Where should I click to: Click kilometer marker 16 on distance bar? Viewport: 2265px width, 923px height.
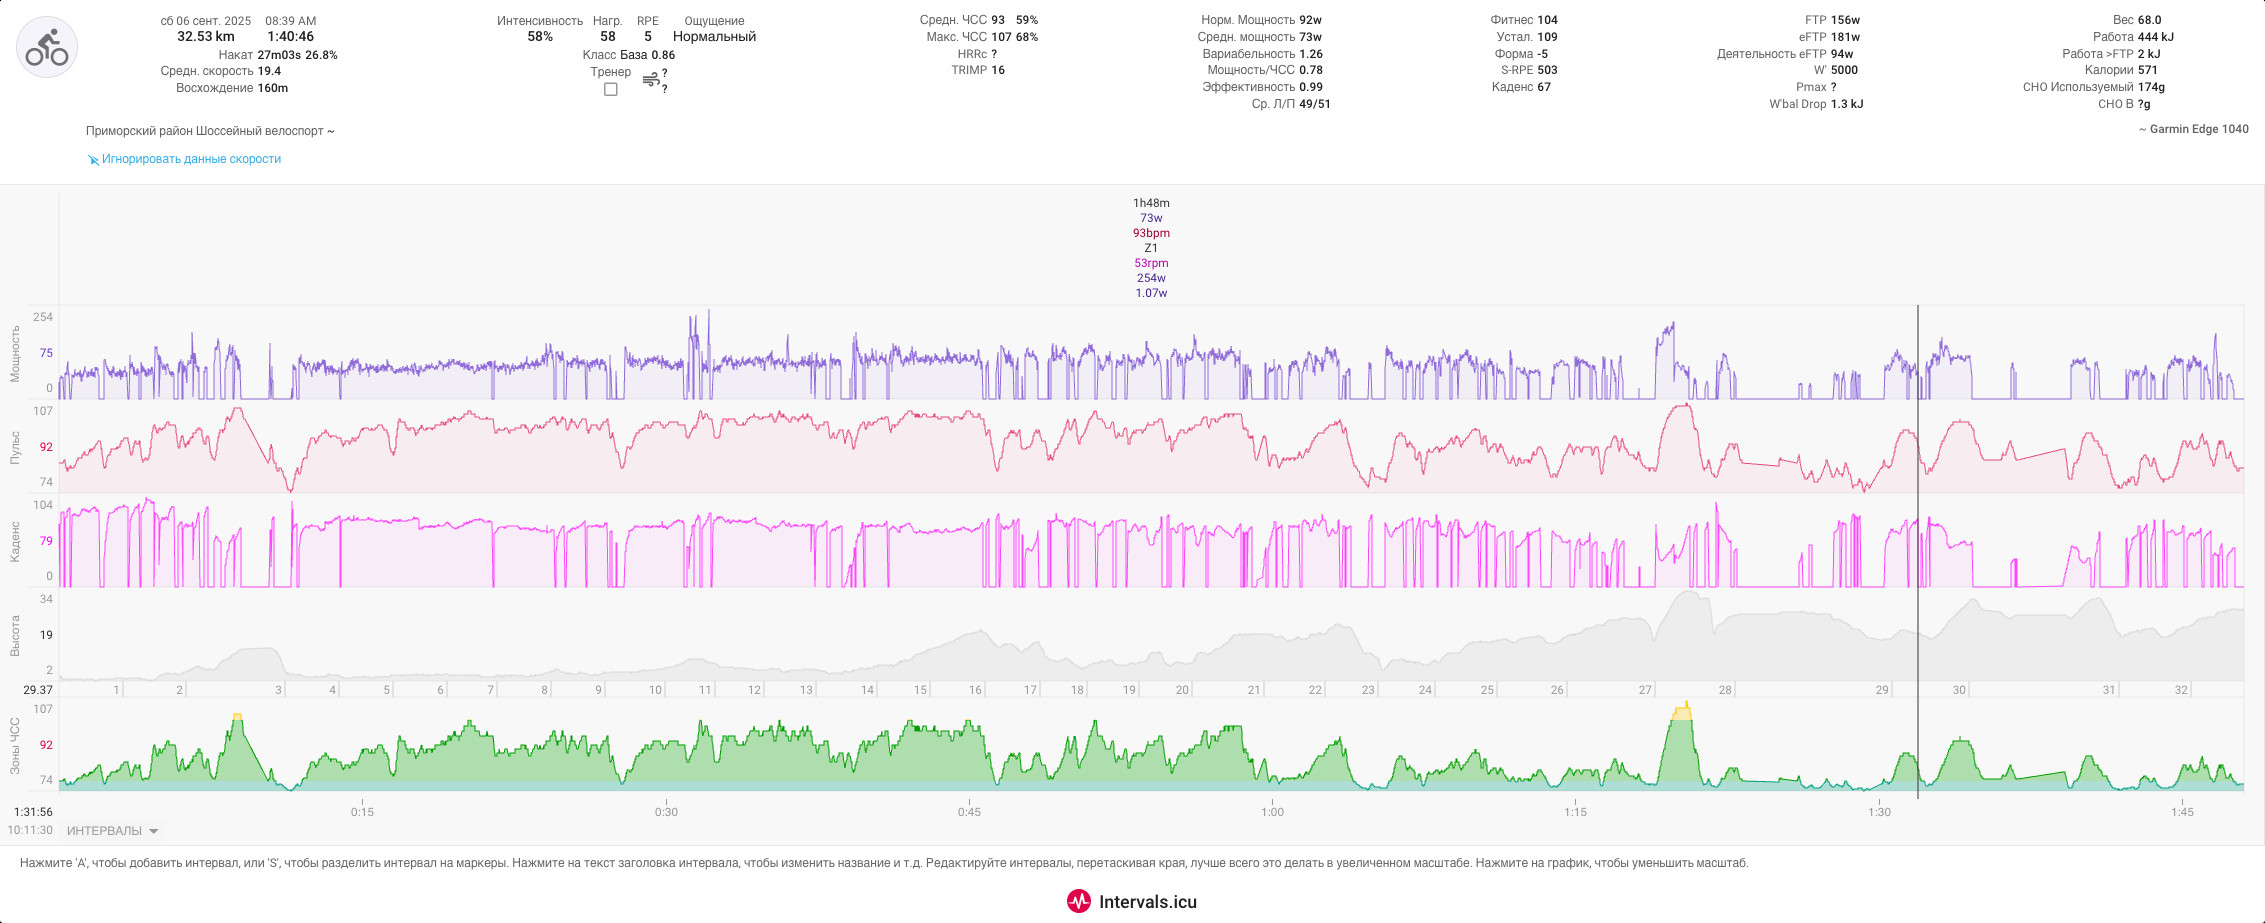975,690
